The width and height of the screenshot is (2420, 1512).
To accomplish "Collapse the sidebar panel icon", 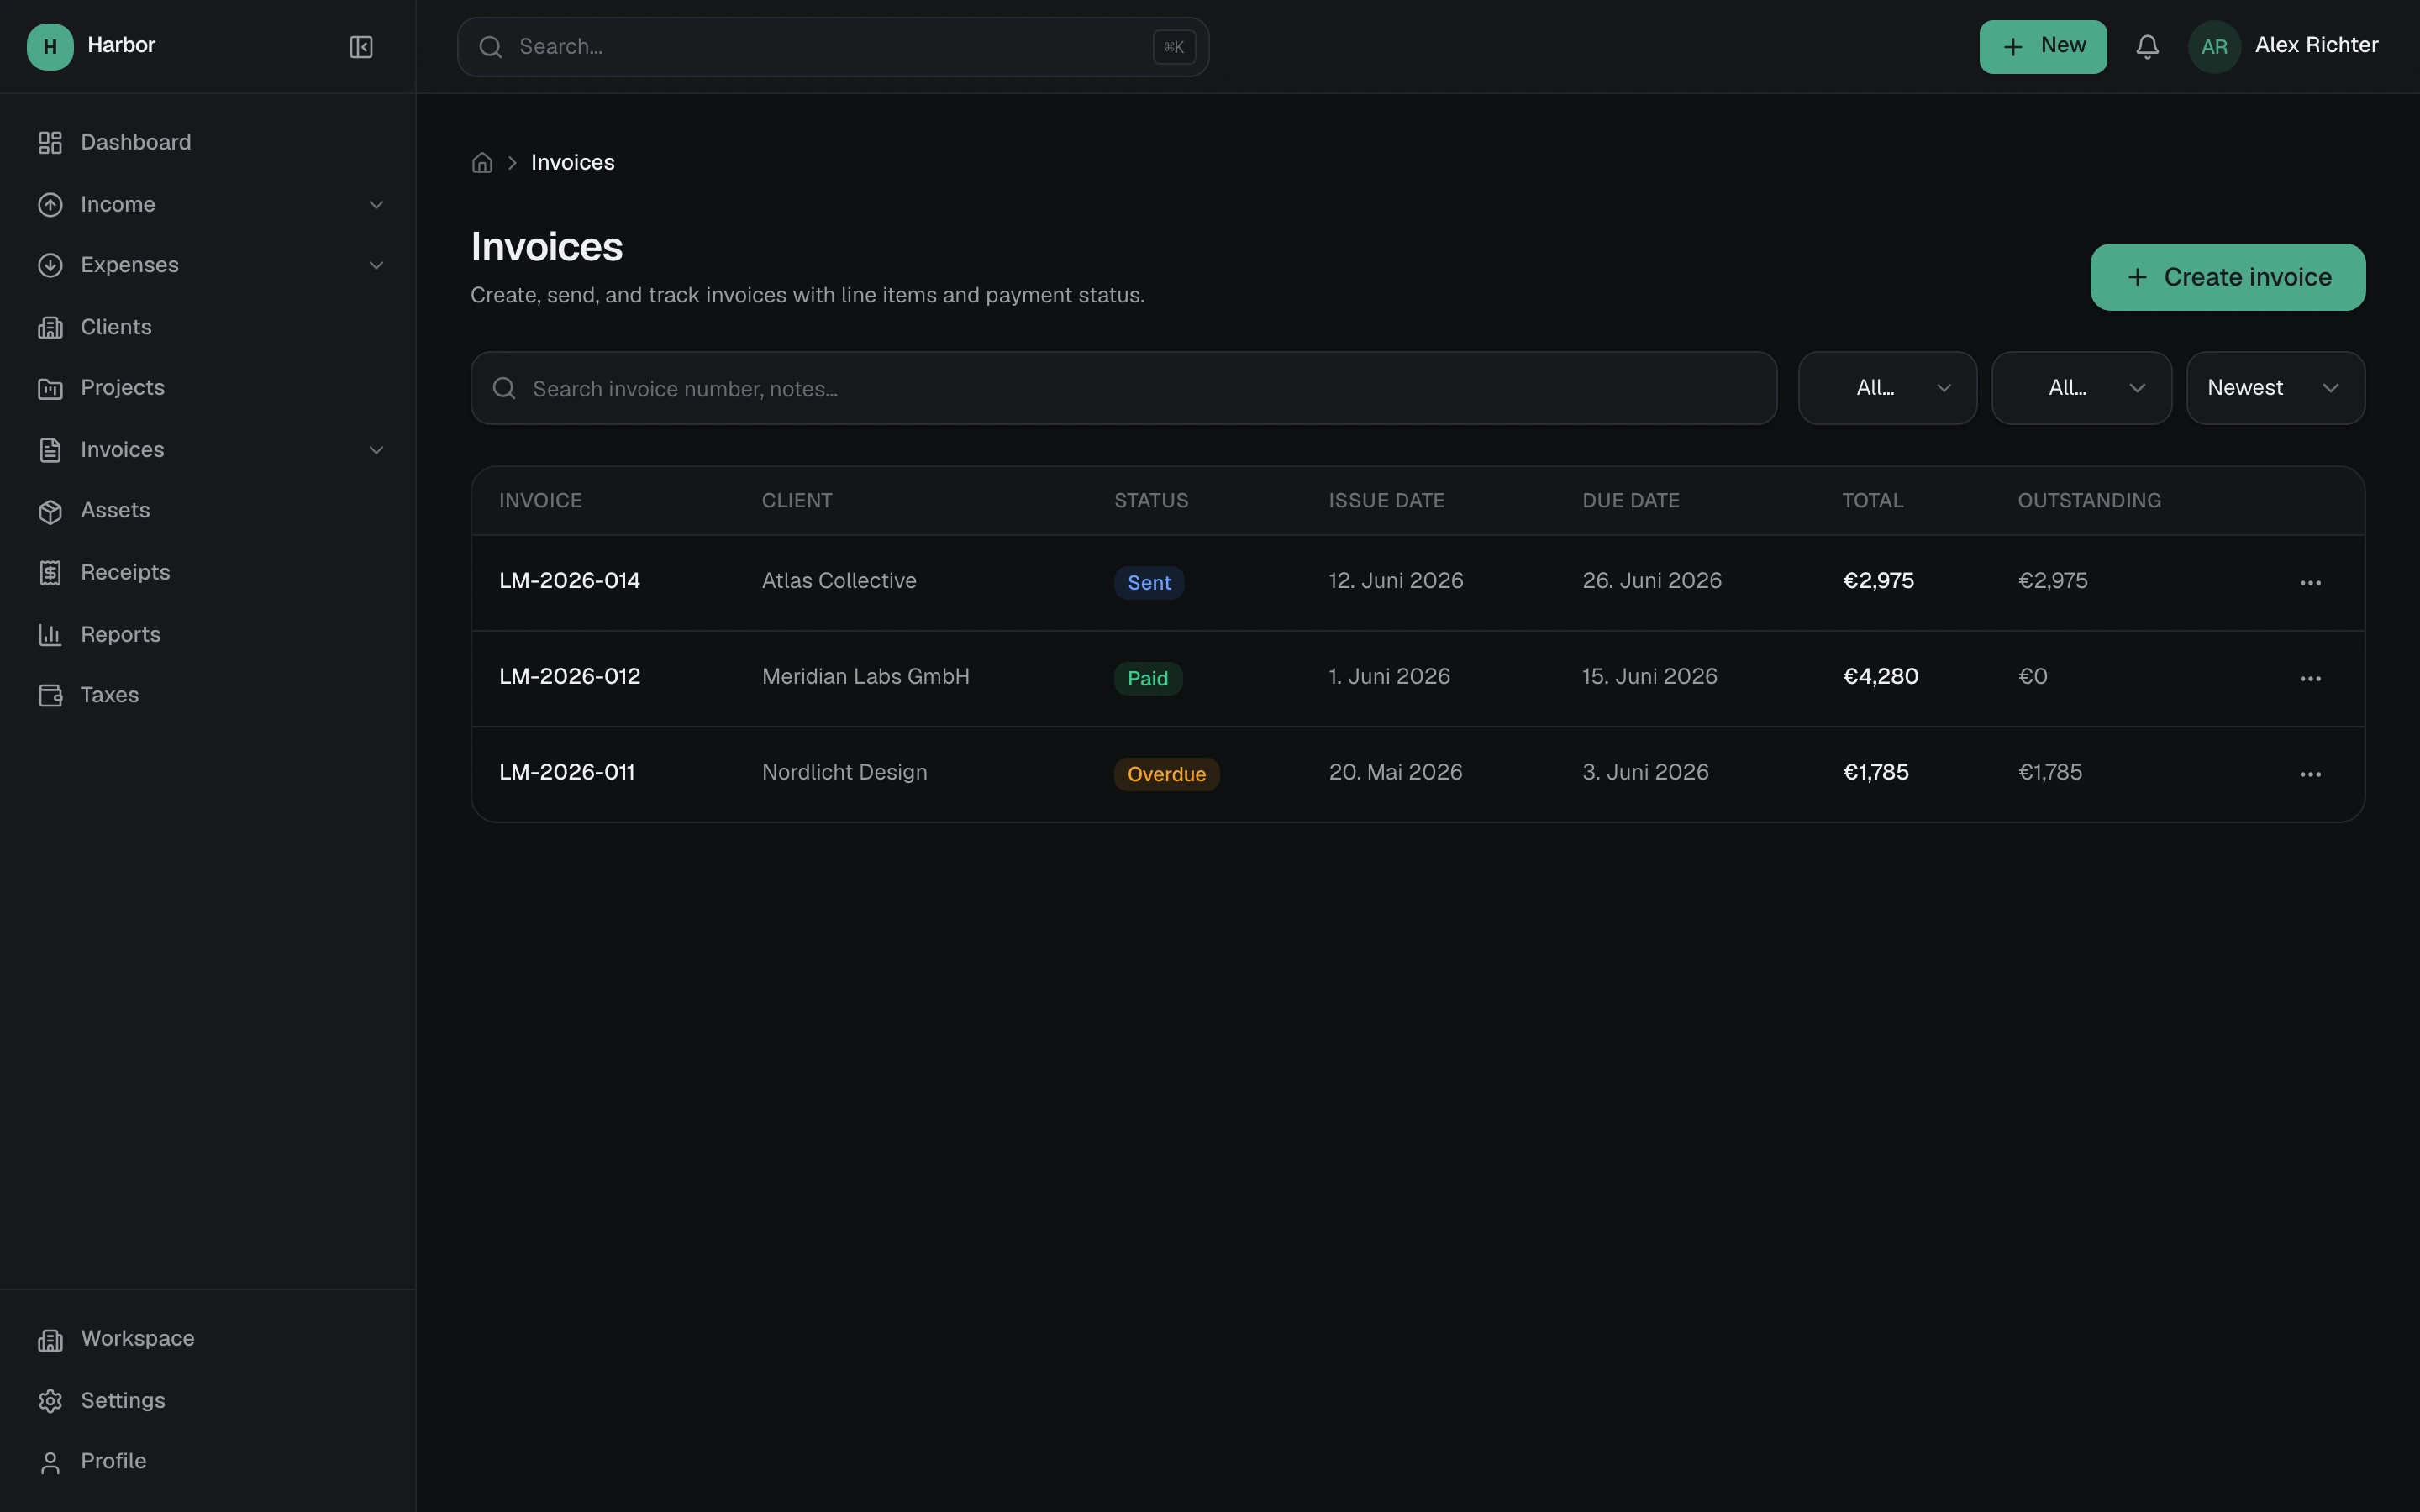I will tap(361, 47).
